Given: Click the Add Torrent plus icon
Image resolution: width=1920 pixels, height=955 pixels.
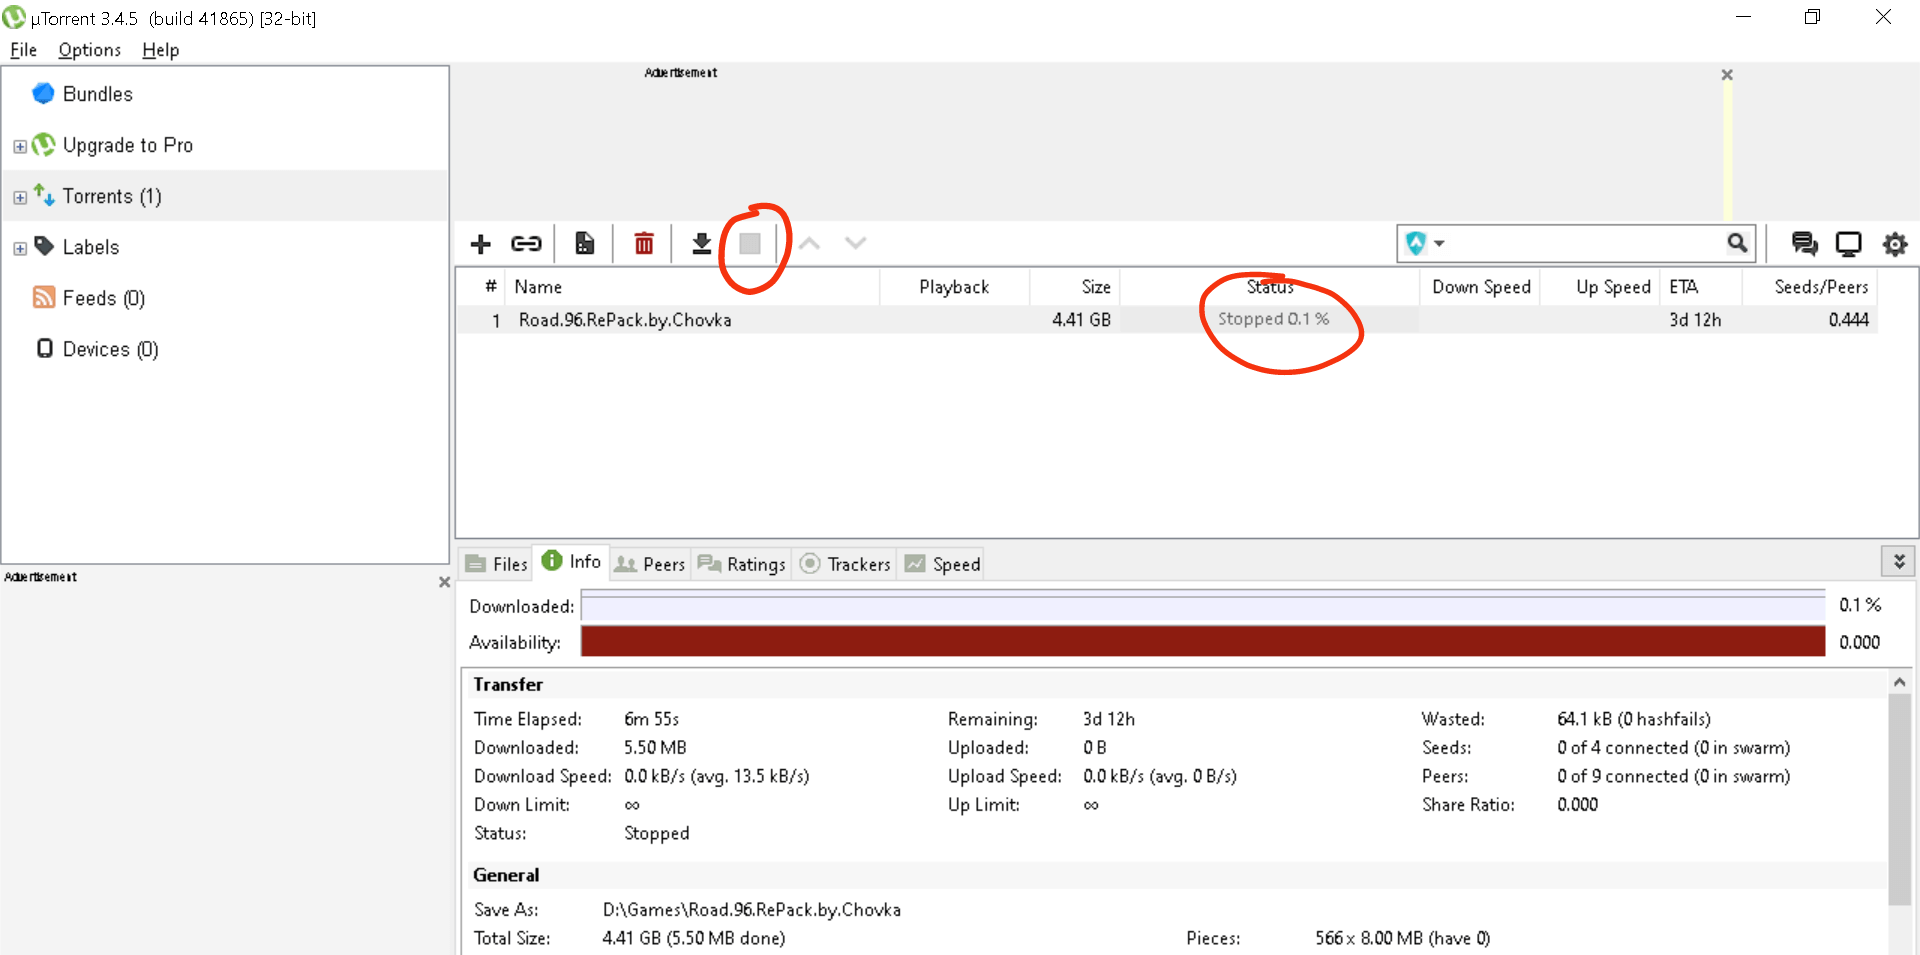Looking at the screenshot, I should pos(481,244).
